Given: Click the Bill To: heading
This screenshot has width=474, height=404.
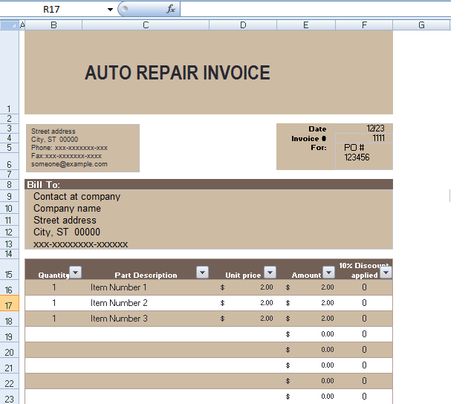Looking at the screenshot, I should [x=43, y=185].
